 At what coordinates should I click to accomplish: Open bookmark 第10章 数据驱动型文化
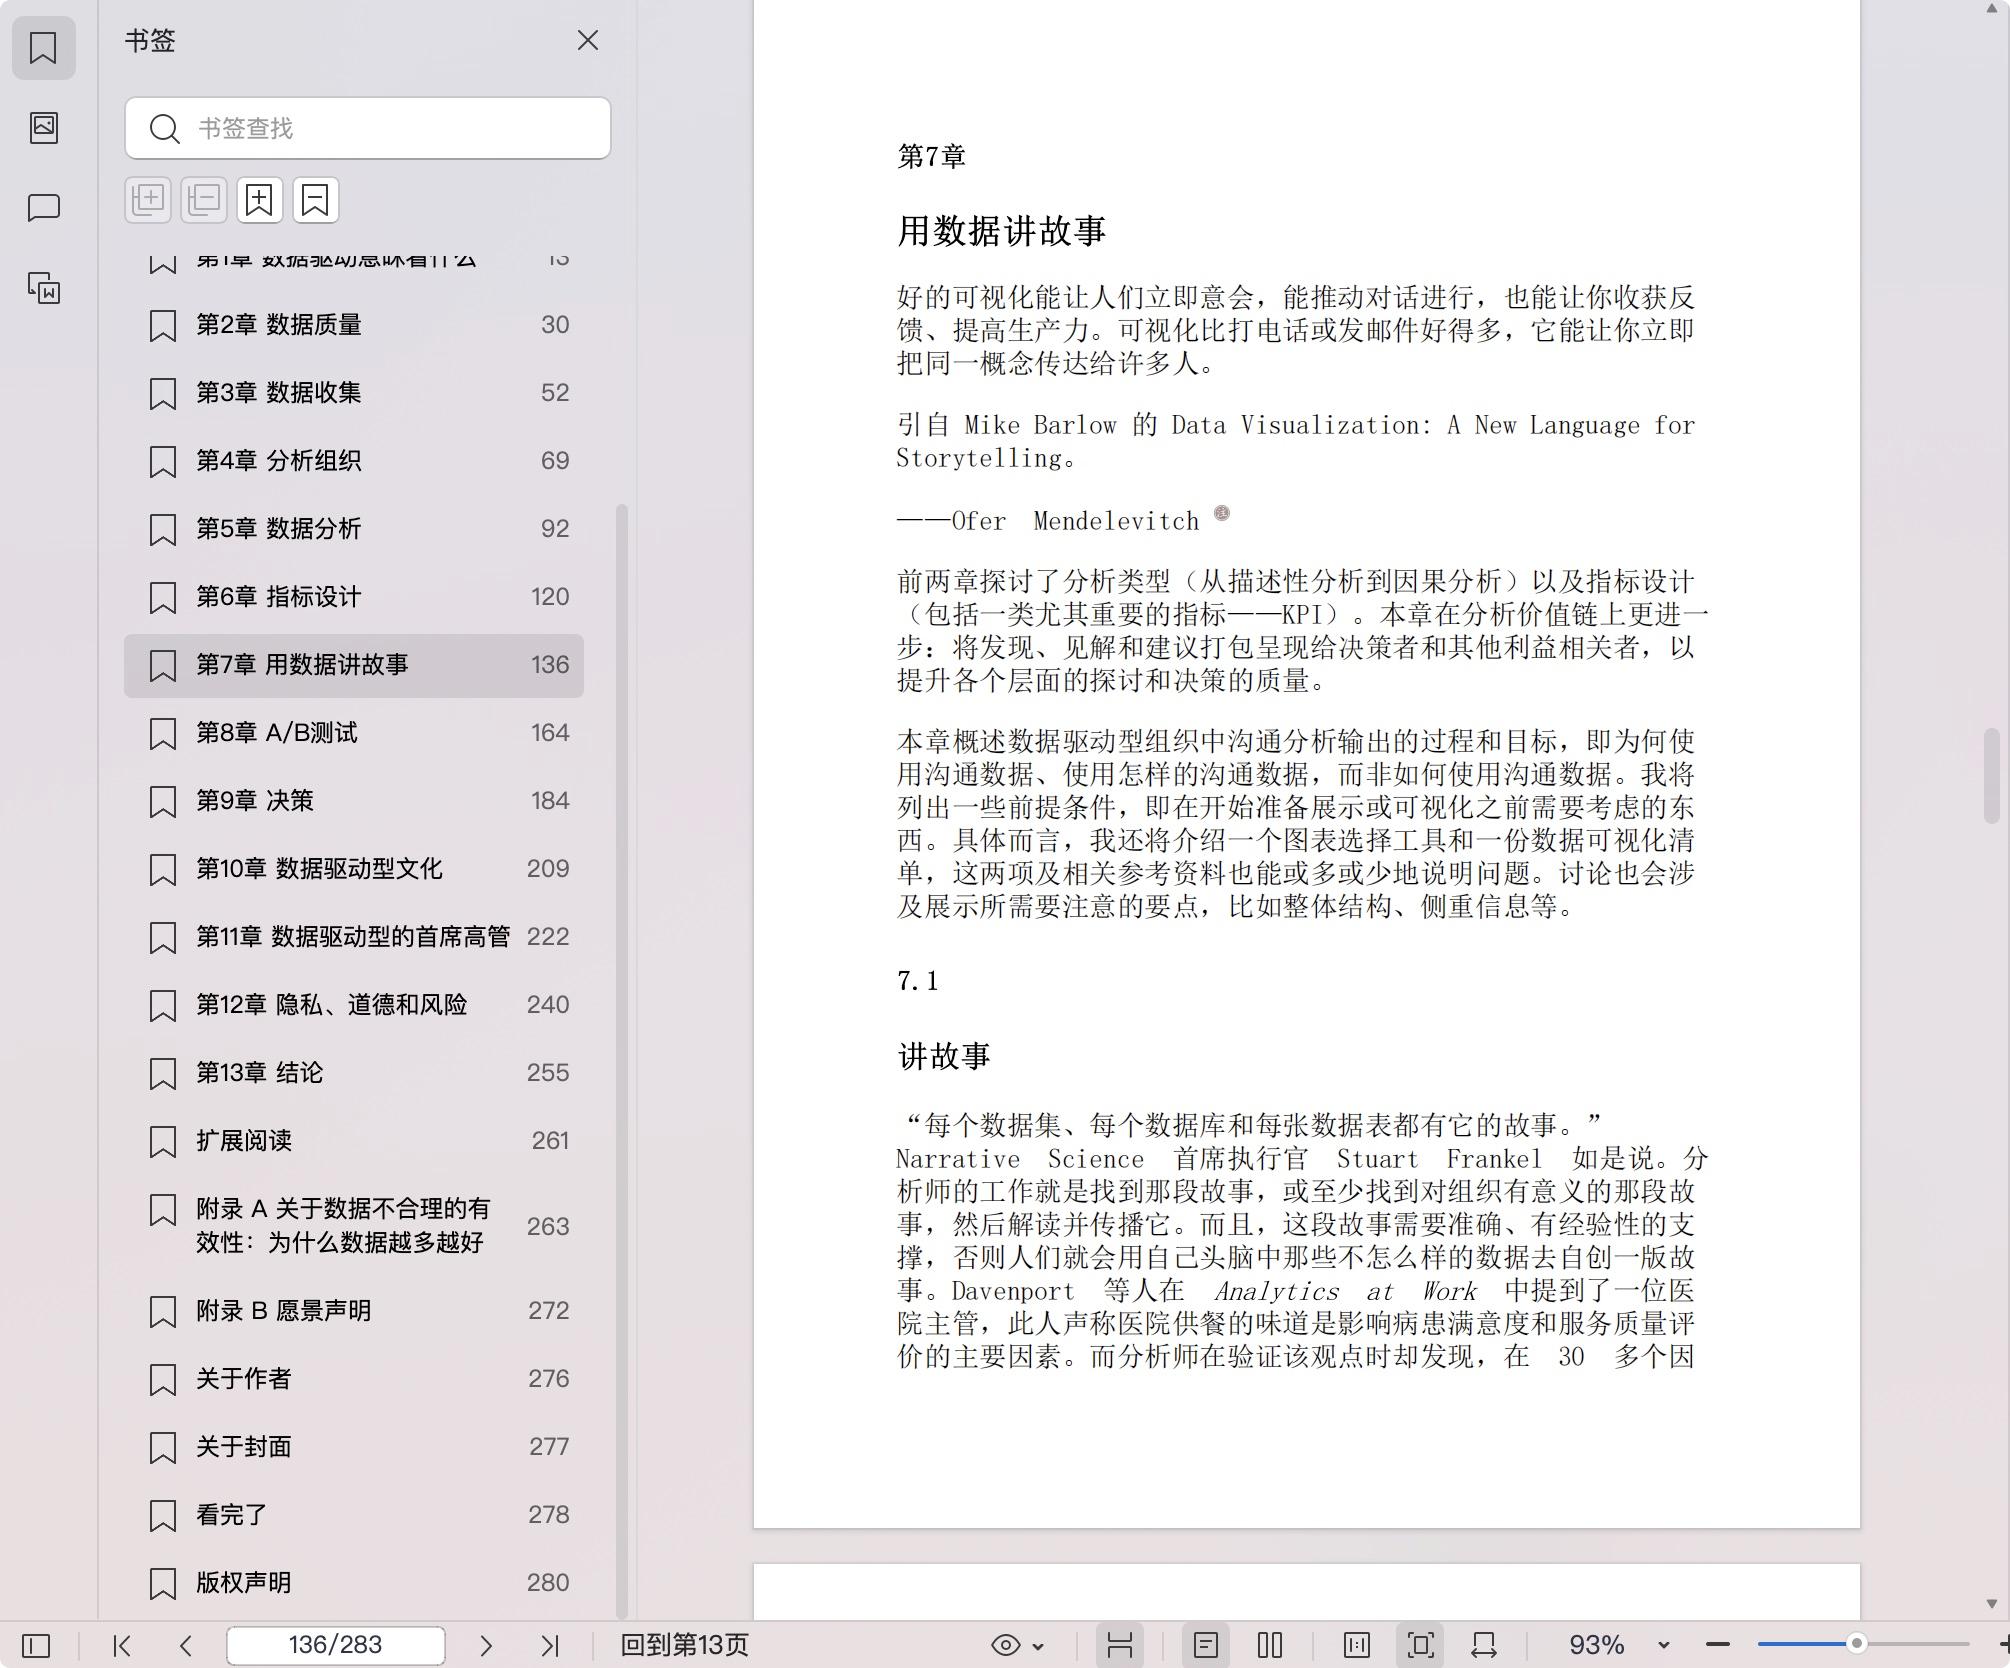click(354, 869)
